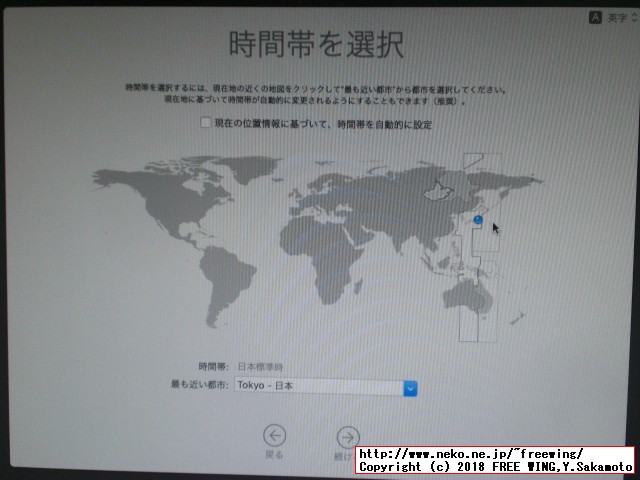Viewport: 640px width, 480px height.
Task: Click the 時間帯を選択 heading
Action: [x=316, y=44]
